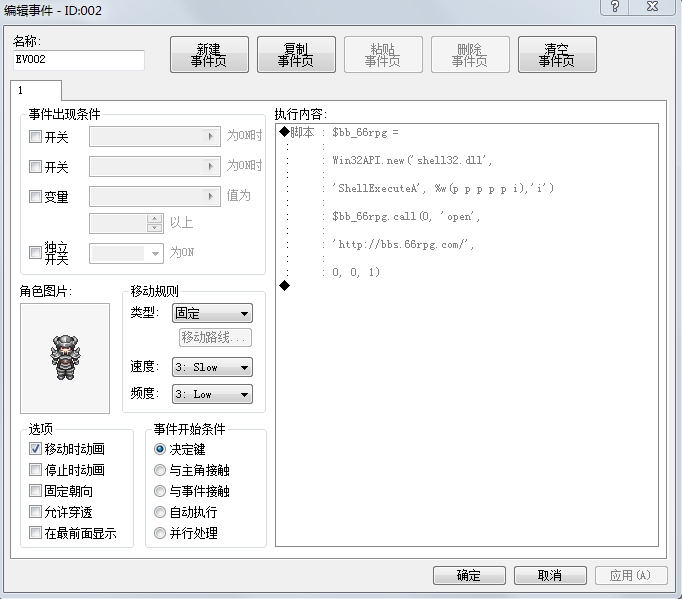Enable the second 开关 condition checkbox

click(x=35, y=166)
